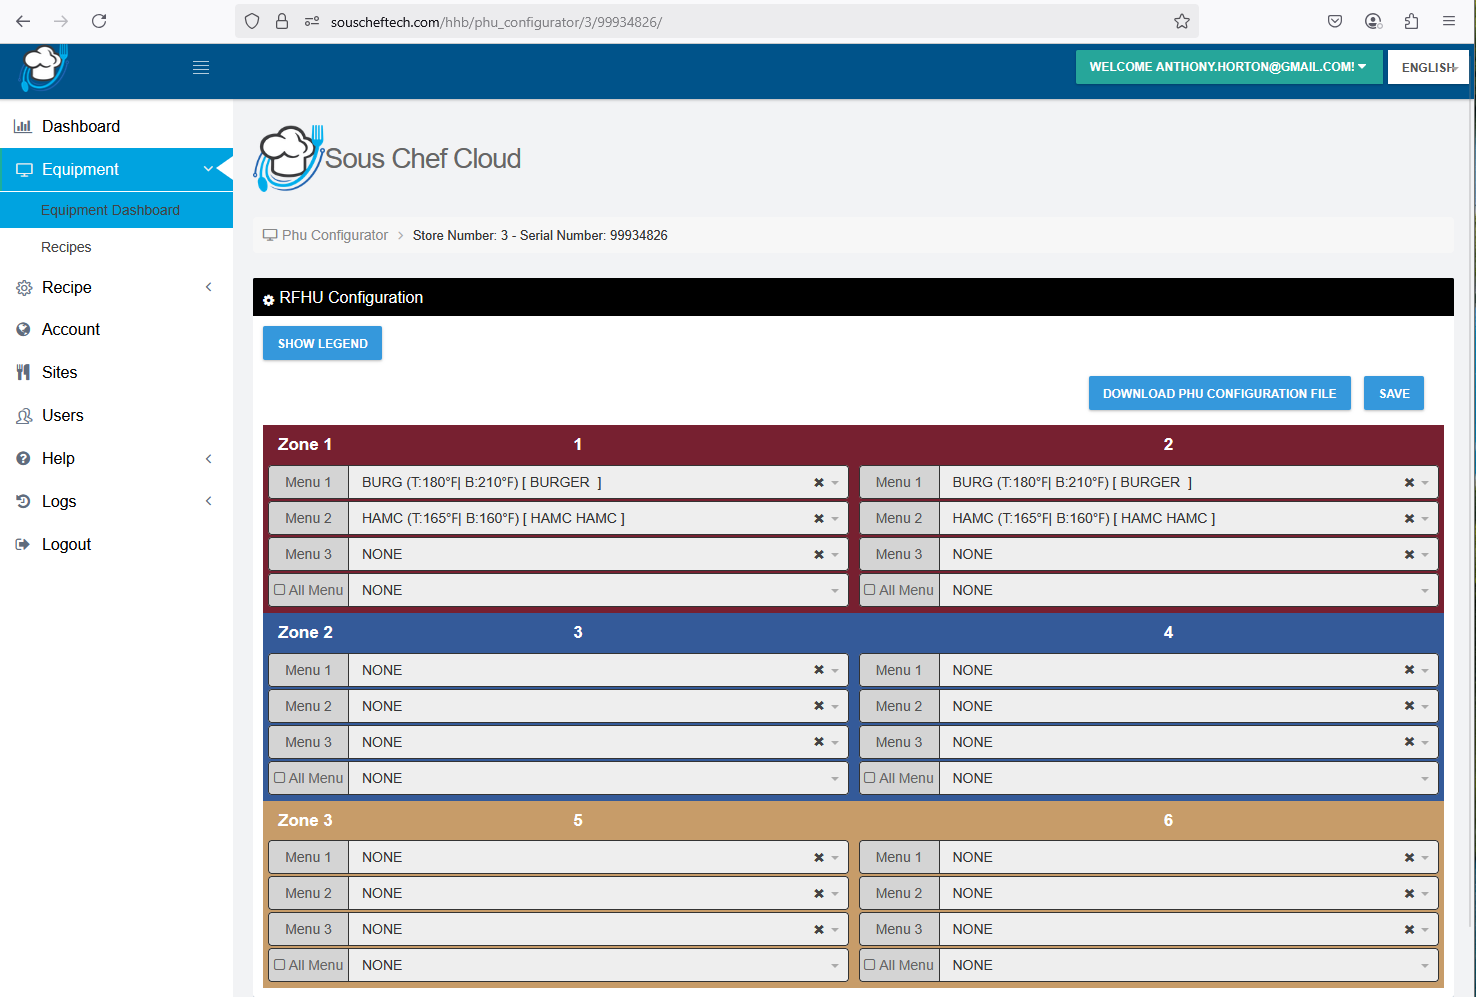Viewport: 1476px width, 997px height.
Task: Select Equipment Dashboard submenu item
Action: click(x=110, y=210)
